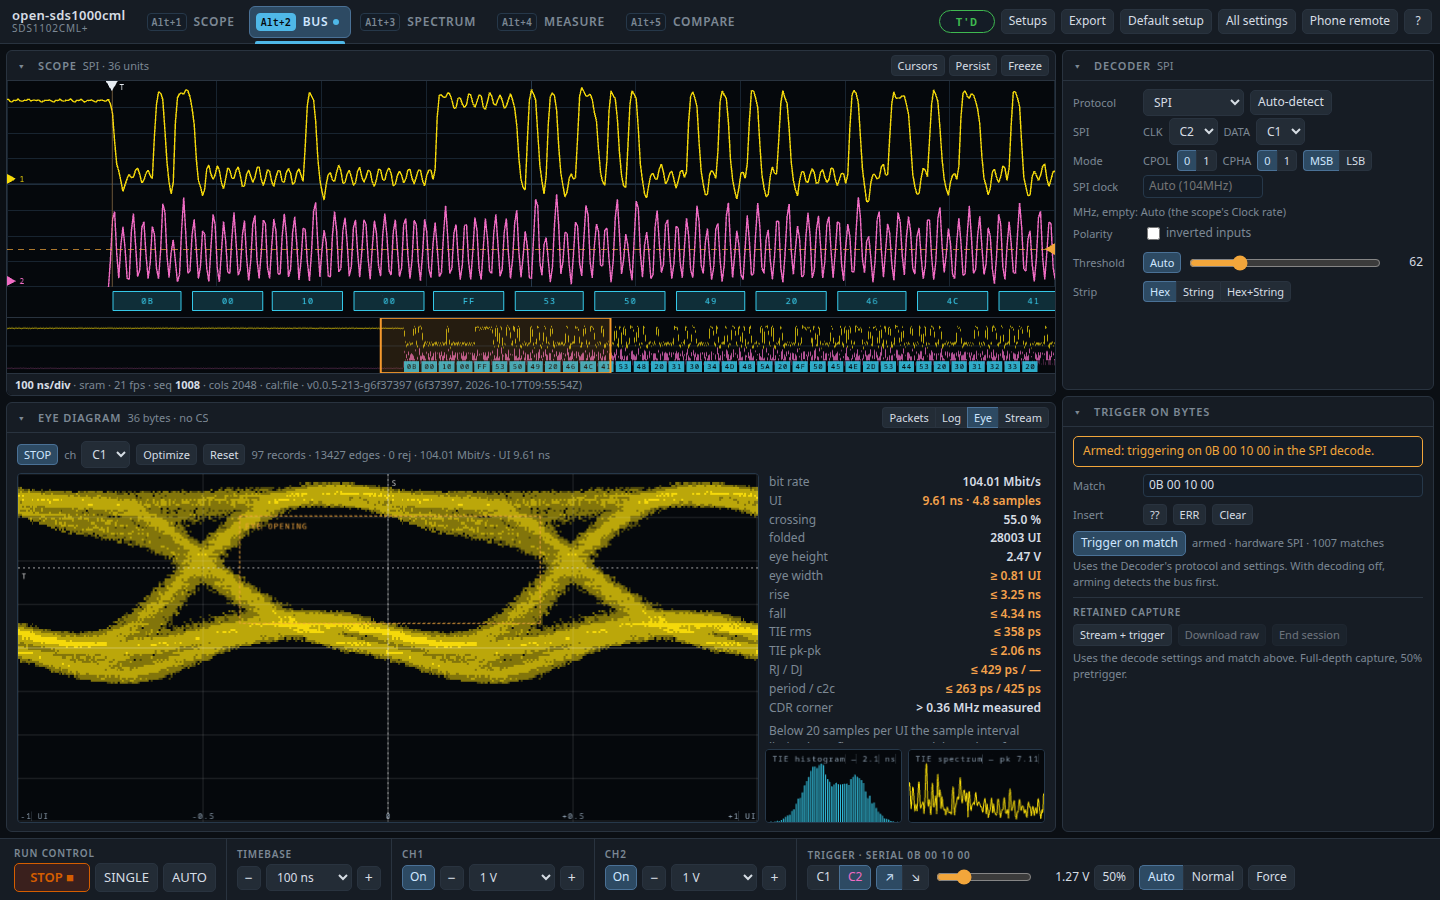Decrease CH2 volts per division

[x=654, y=877]
